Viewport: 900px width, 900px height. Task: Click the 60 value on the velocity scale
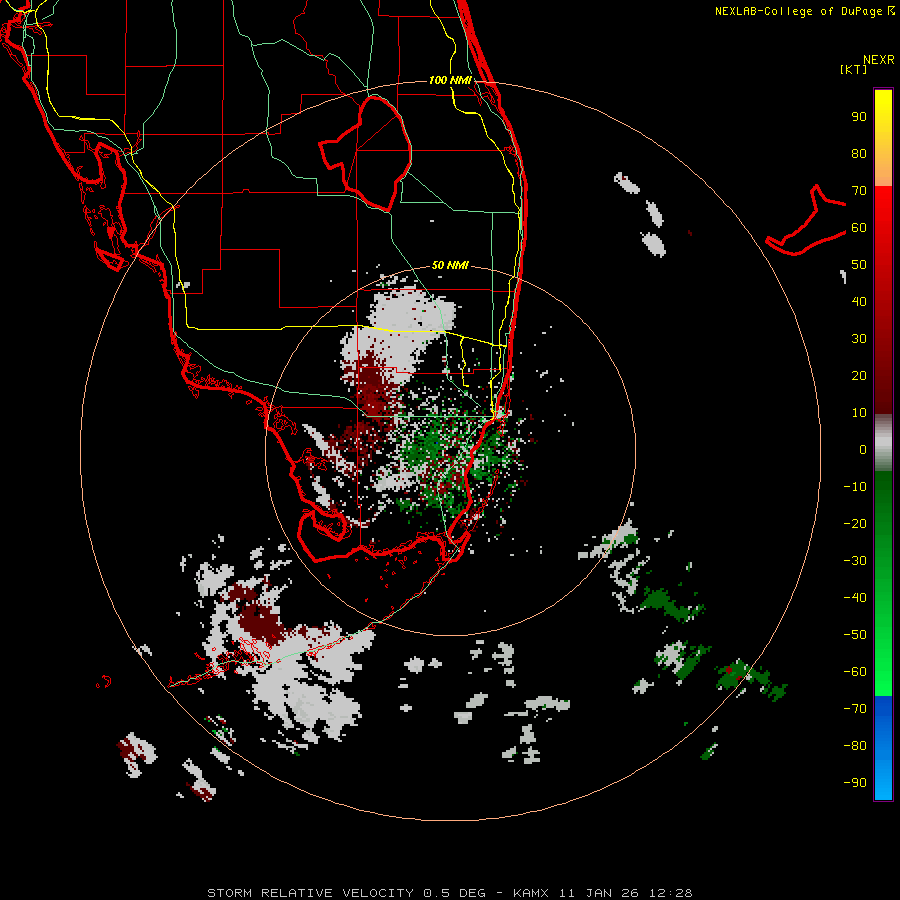[x=859, y=227]
